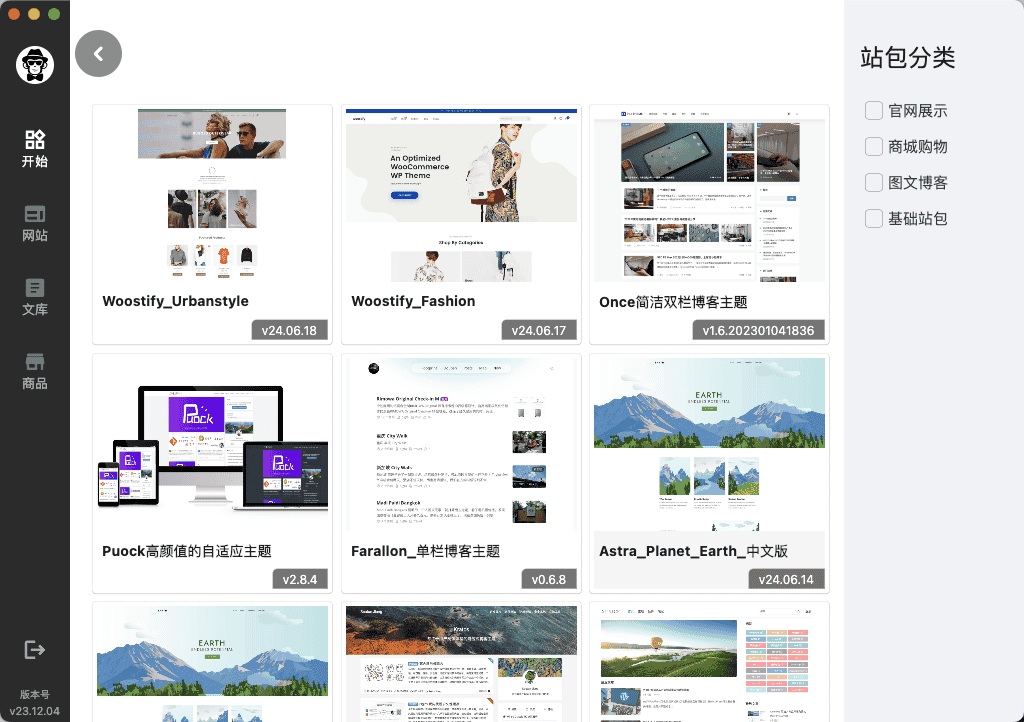
Task: Open the monkey avatar profile
Action: coord(35,65)
